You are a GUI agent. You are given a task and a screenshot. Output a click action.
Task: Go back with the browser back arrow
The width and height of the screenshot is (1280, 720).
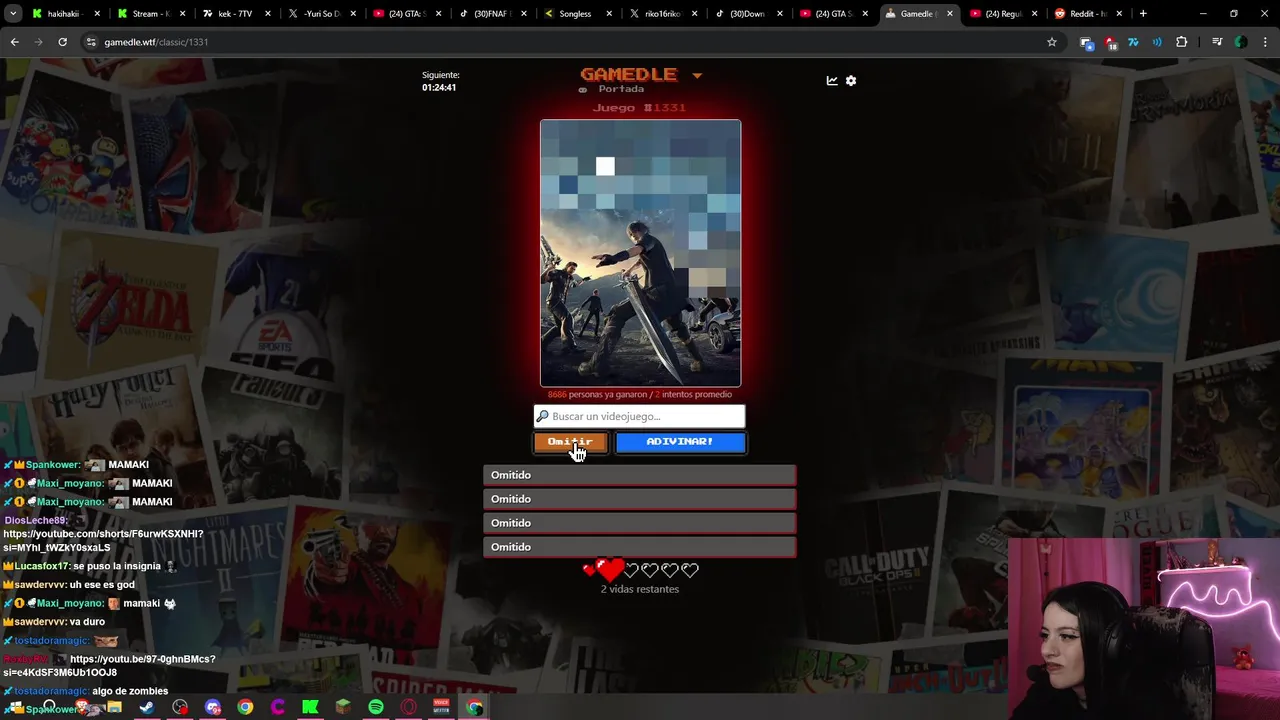point(14,42)
